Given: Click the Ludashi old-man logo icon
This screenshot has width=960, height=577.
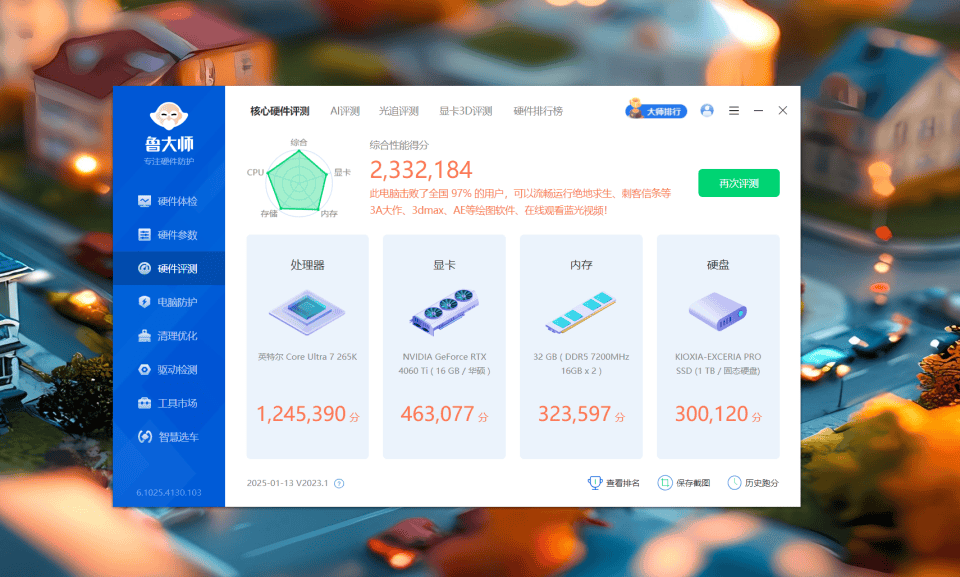Looking at the screenshot, I should tap(168, 115).
